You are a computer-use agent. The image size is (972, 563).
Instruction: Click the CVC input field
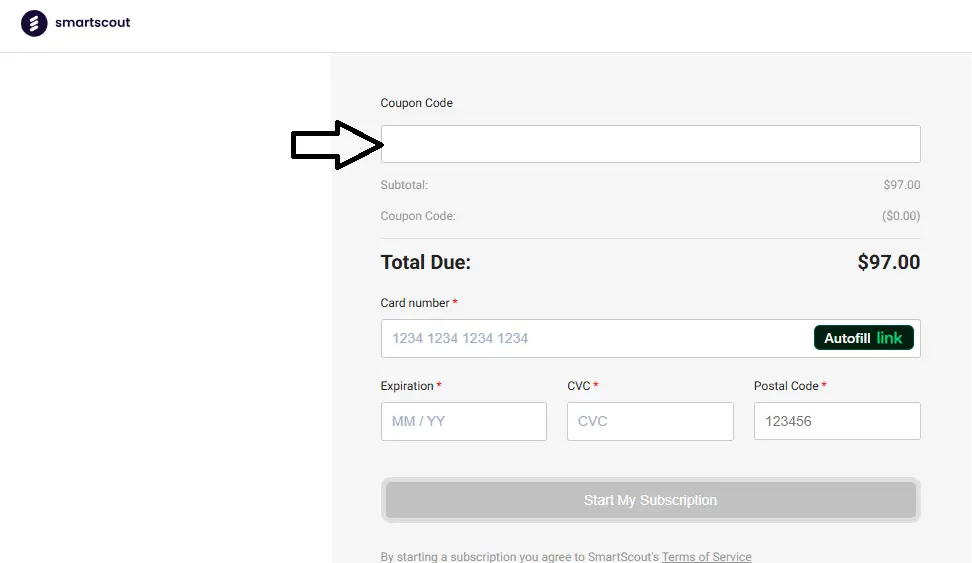tap(650, 422)
